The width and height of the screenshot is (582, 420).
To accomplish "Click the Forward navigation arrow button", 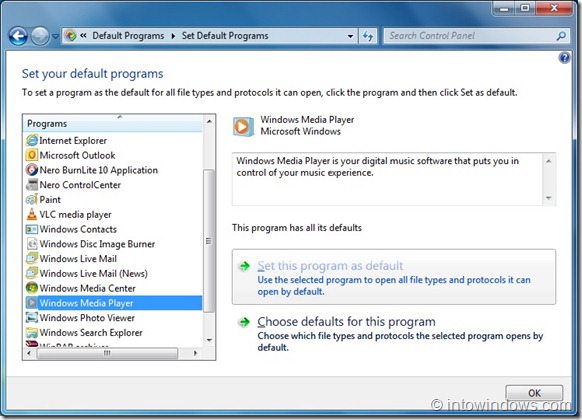I will click(x=40, y=36).
